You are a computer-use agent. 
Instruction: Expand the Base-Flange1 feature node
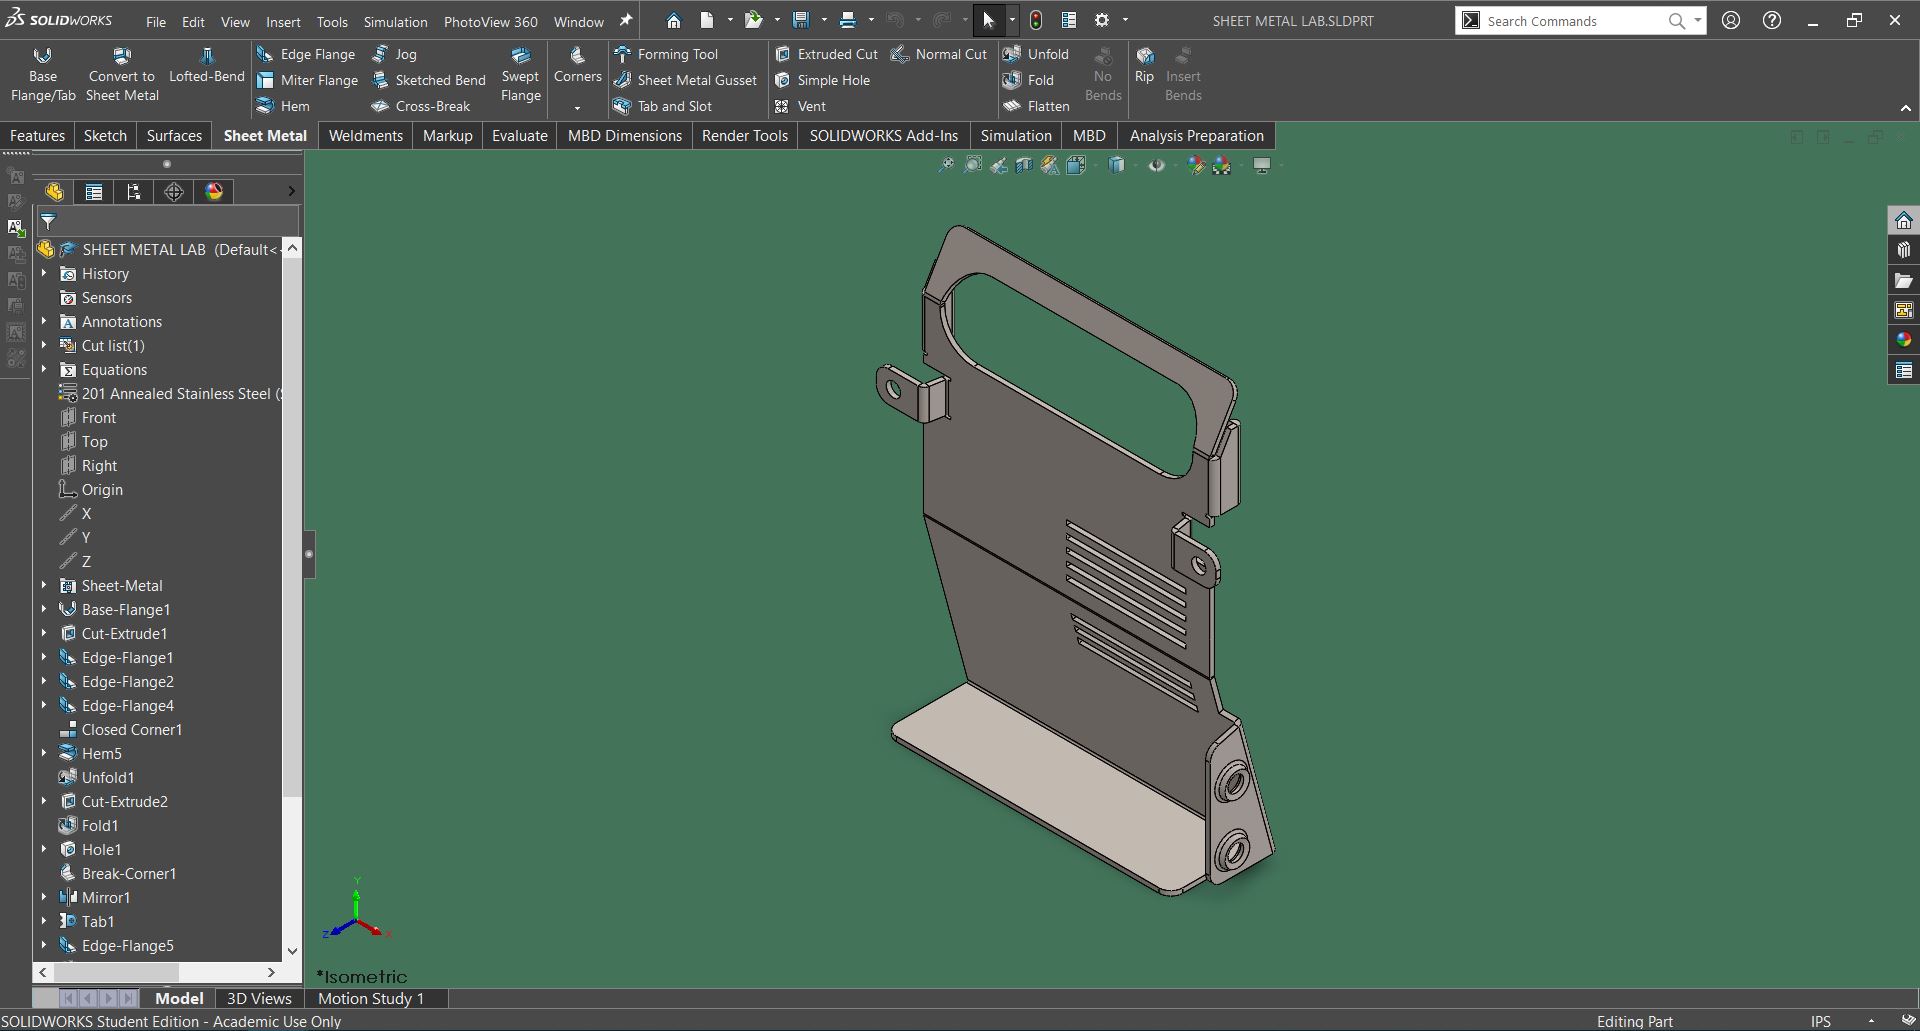click(44, 609)
